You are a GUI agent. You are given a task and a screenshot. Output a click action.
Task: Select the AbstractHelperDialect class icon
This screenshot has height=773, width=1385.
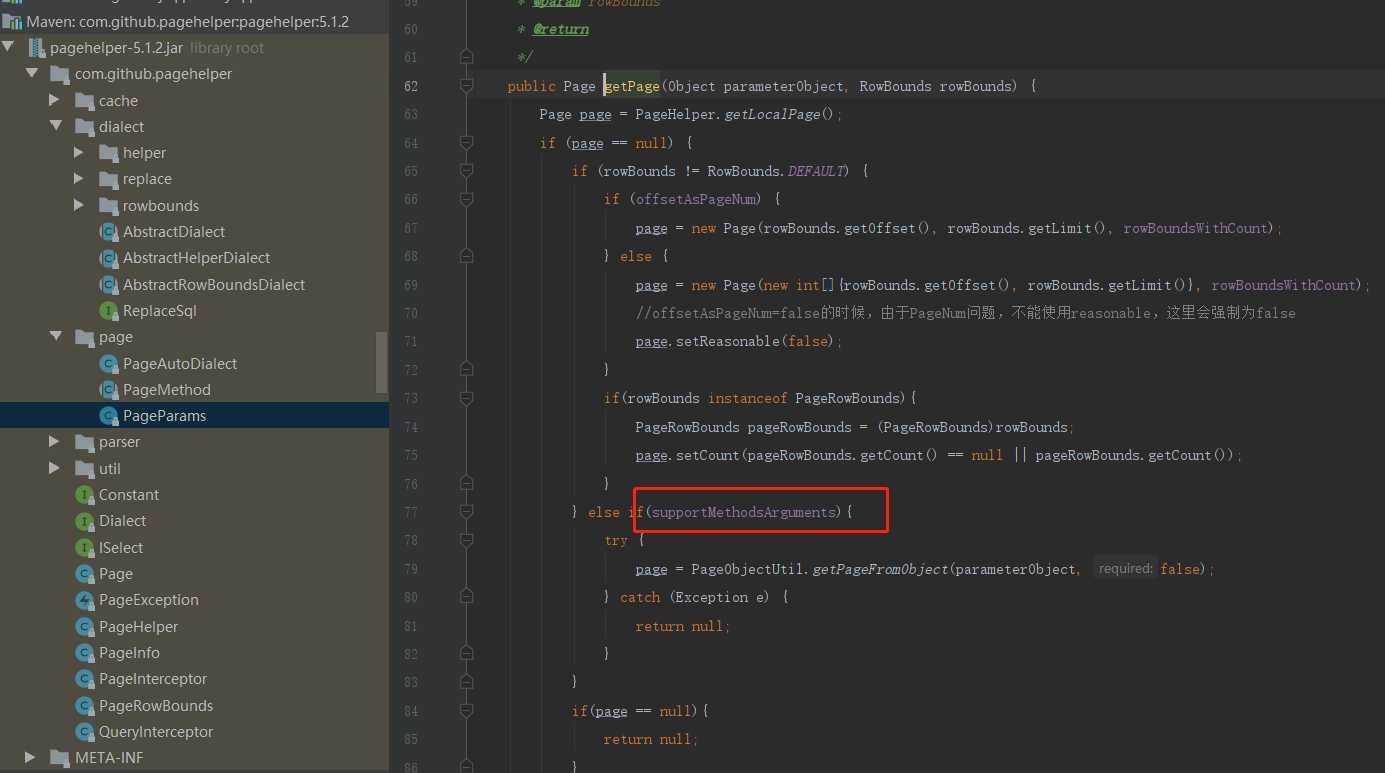tap(108, 258)
